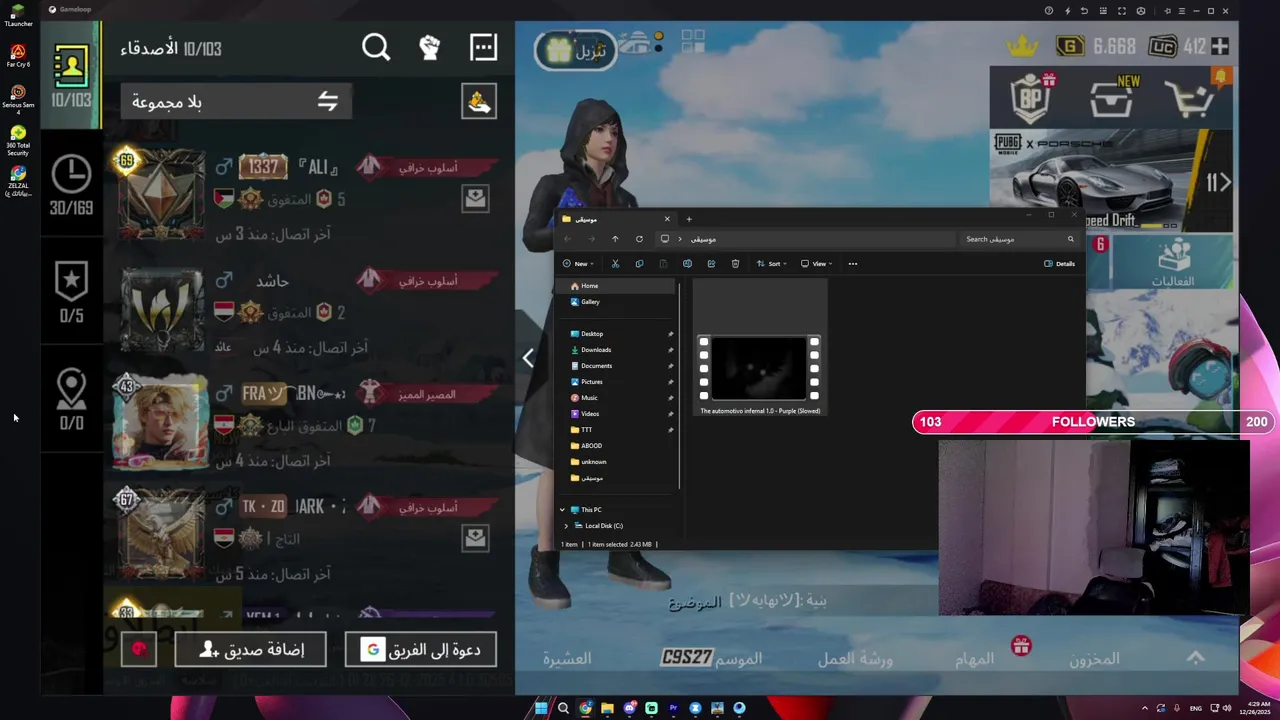Open the inventory tab at bottom
Image resolution: width=1280 pixels, height=720 pixels.
[1094, 658]
